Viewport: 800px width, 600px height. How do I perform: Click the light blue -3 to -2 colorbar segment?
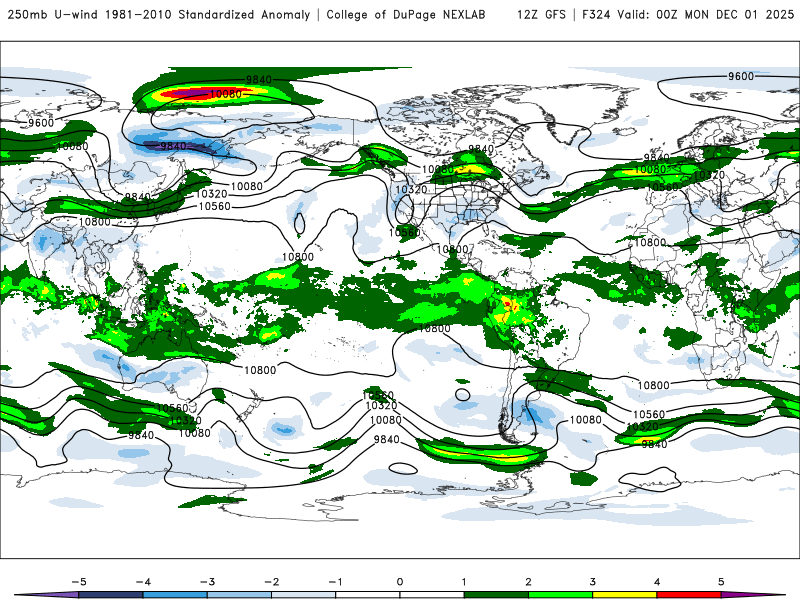239,595
